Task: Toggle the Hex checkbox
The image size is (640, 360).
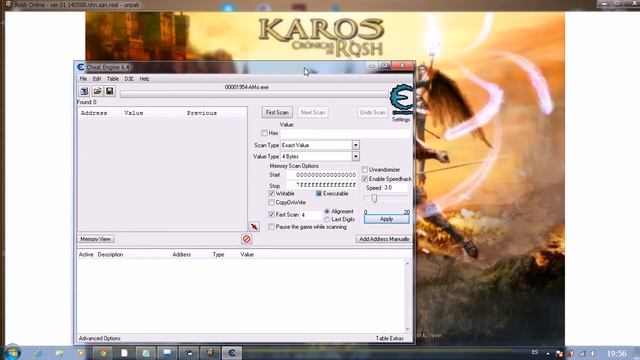Action: pos(264,133)
